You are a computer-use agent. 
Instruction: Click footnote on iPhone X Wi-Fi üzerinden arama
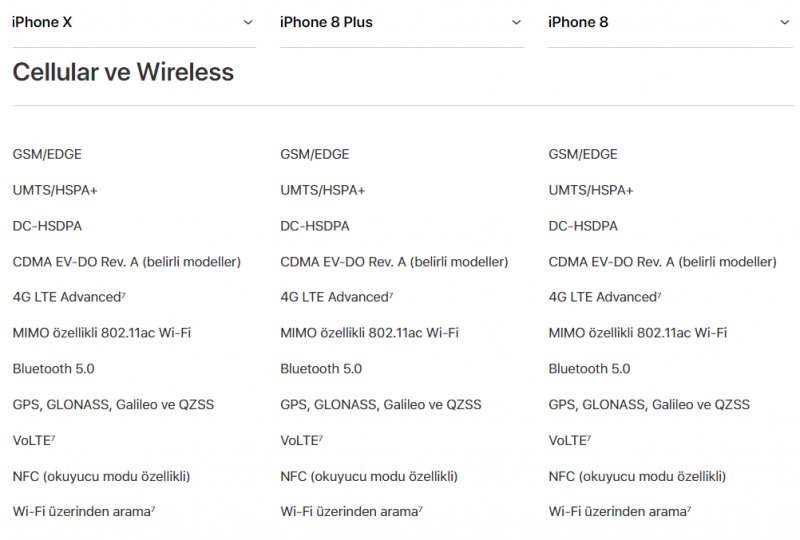point(153,509)
